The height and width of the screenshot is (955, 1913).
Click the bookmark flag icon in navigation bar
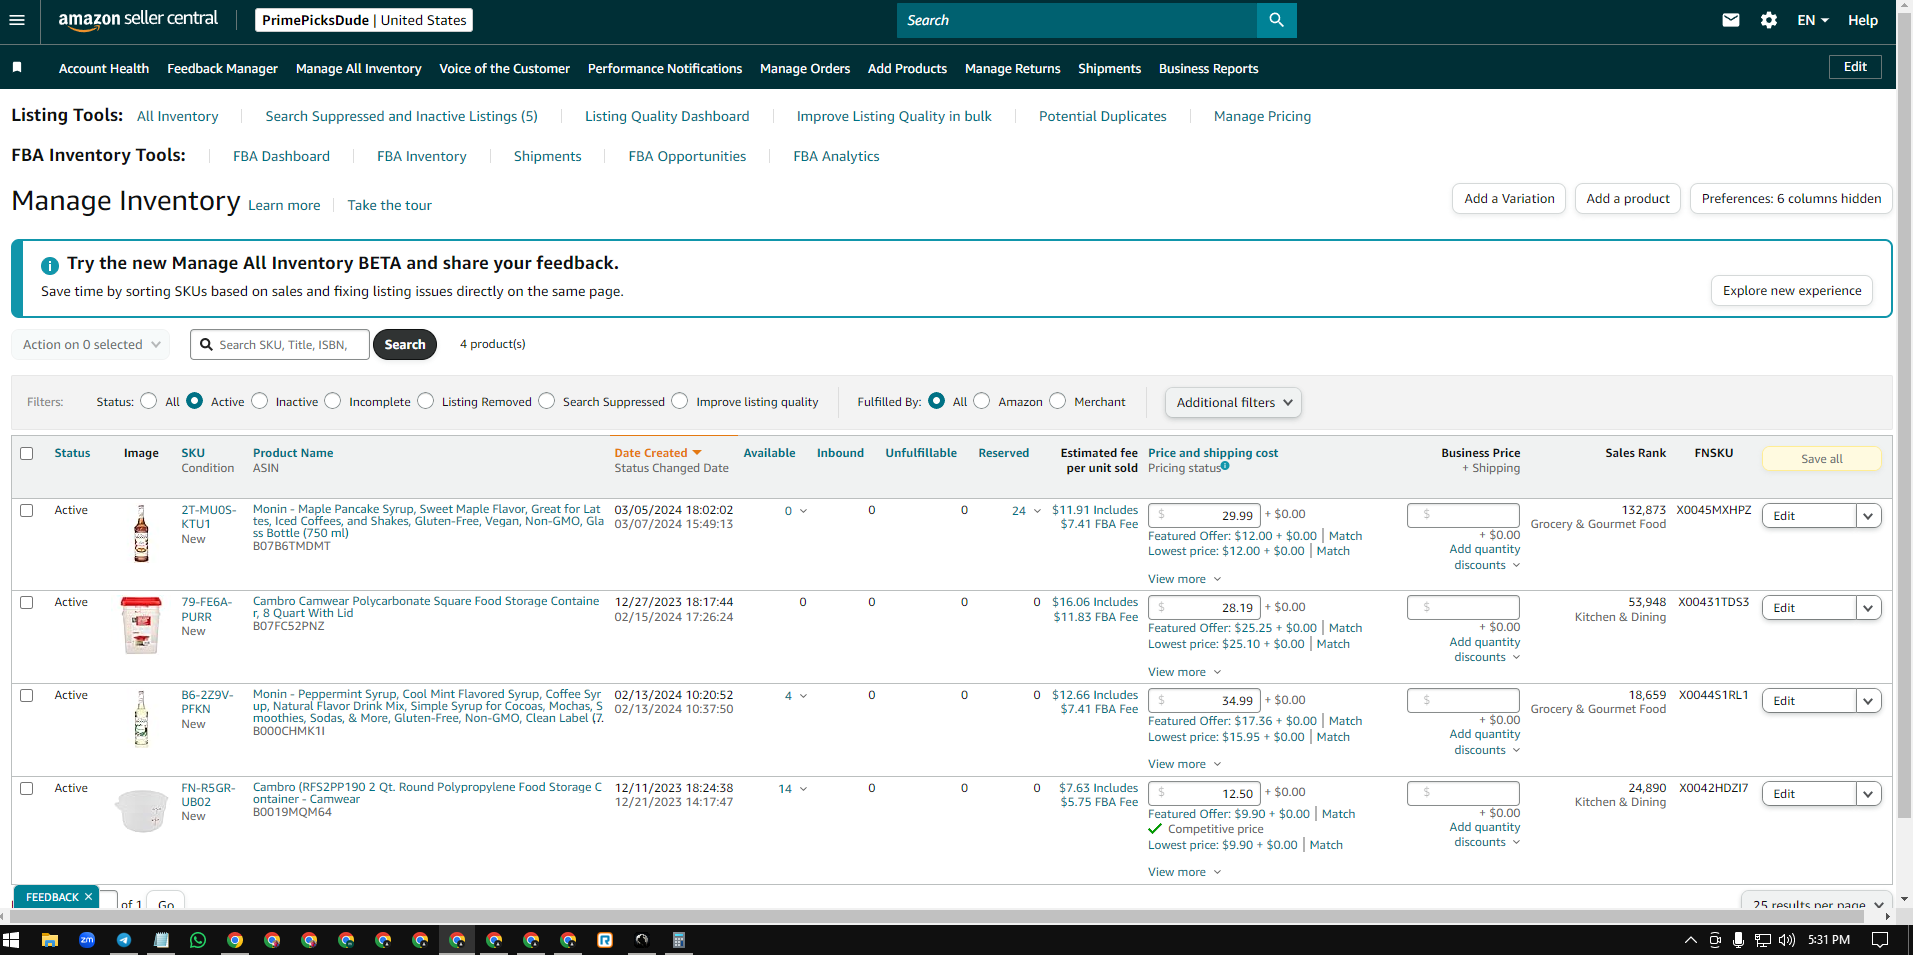17,67
